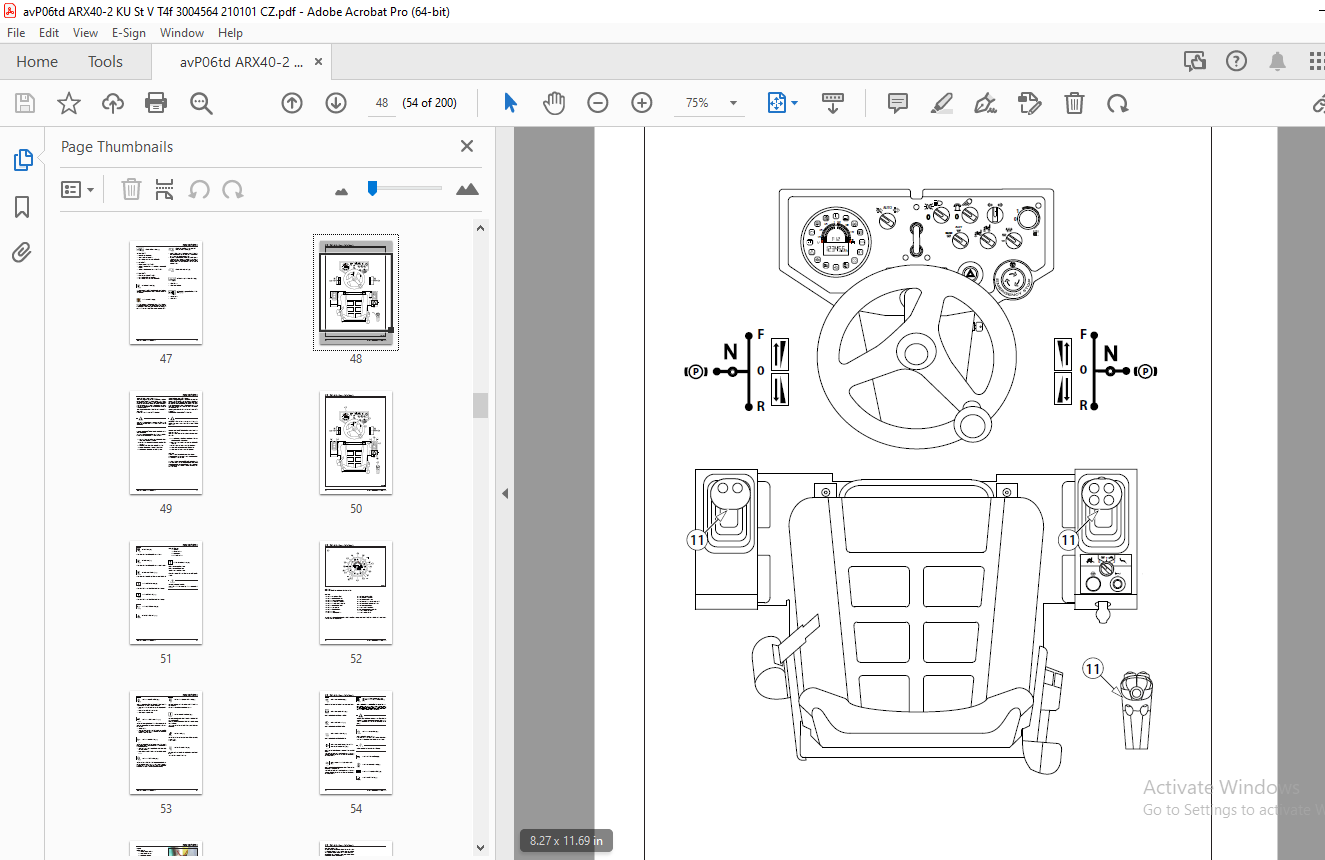Image resolution: width=1325 pixels, height=860 pixels.
Task: Close the avP06td document tab
Action: pyautogui.click(x=318, y=61)
